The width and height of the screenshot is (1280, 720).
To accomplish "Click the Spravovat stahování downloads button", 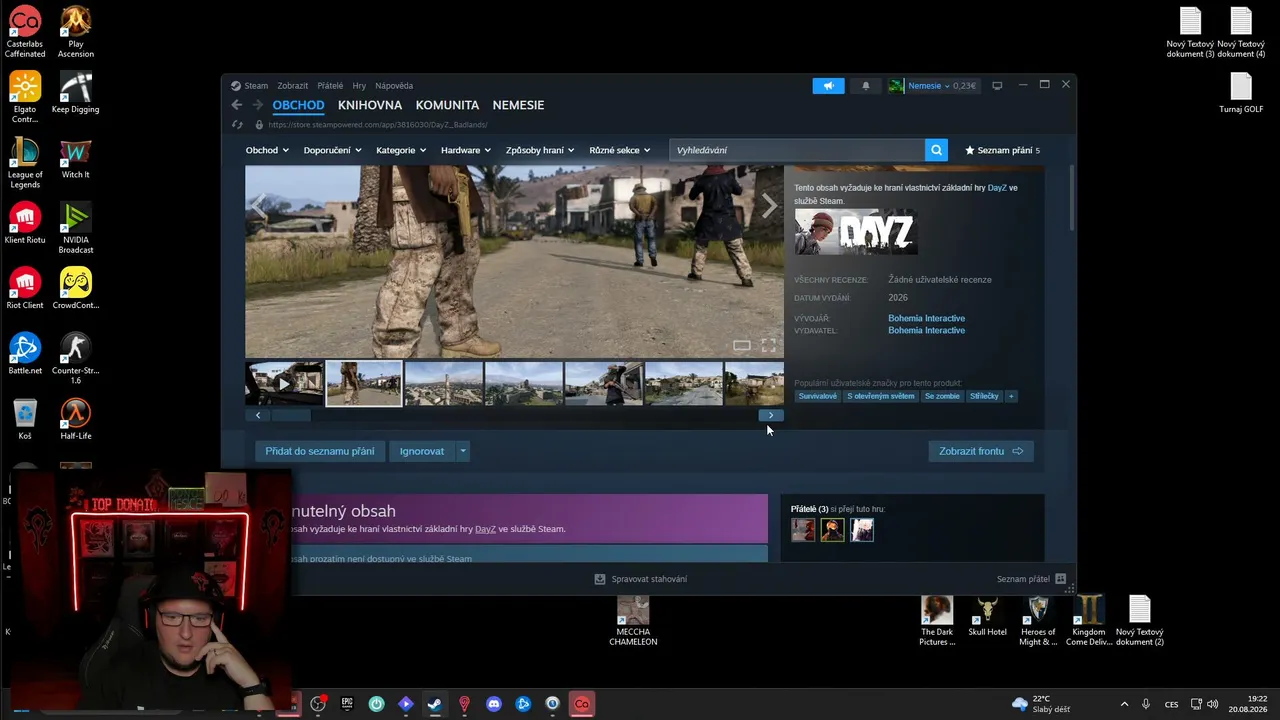I will [x=641, y=579].
